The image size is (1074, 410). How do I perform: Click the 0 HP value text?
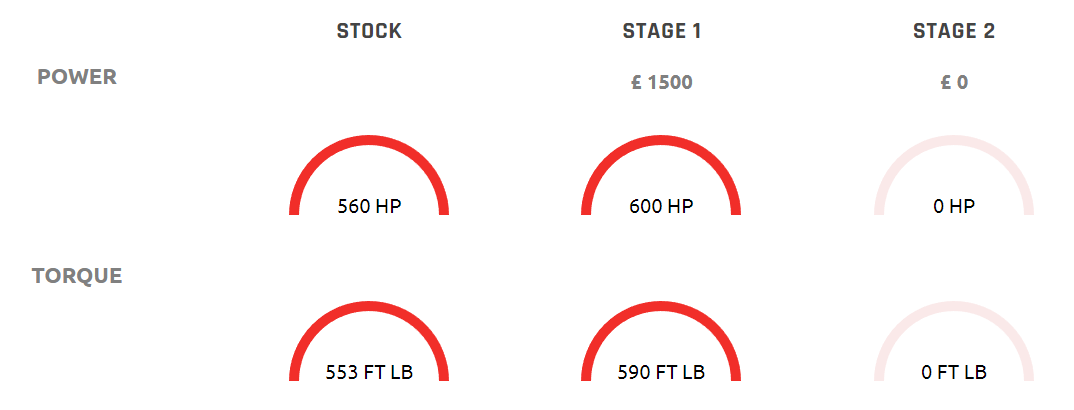[x=954, y=206]
